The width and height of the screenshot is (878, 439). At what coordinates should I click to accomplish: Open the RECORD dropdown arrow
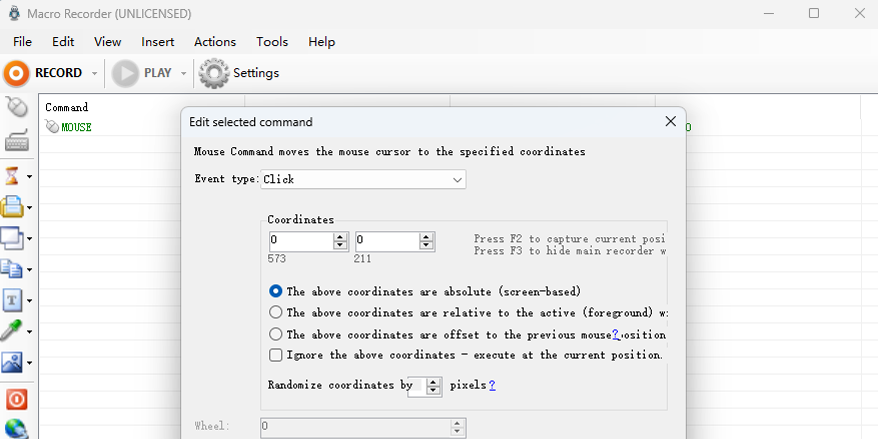click(x=94, y=73)
